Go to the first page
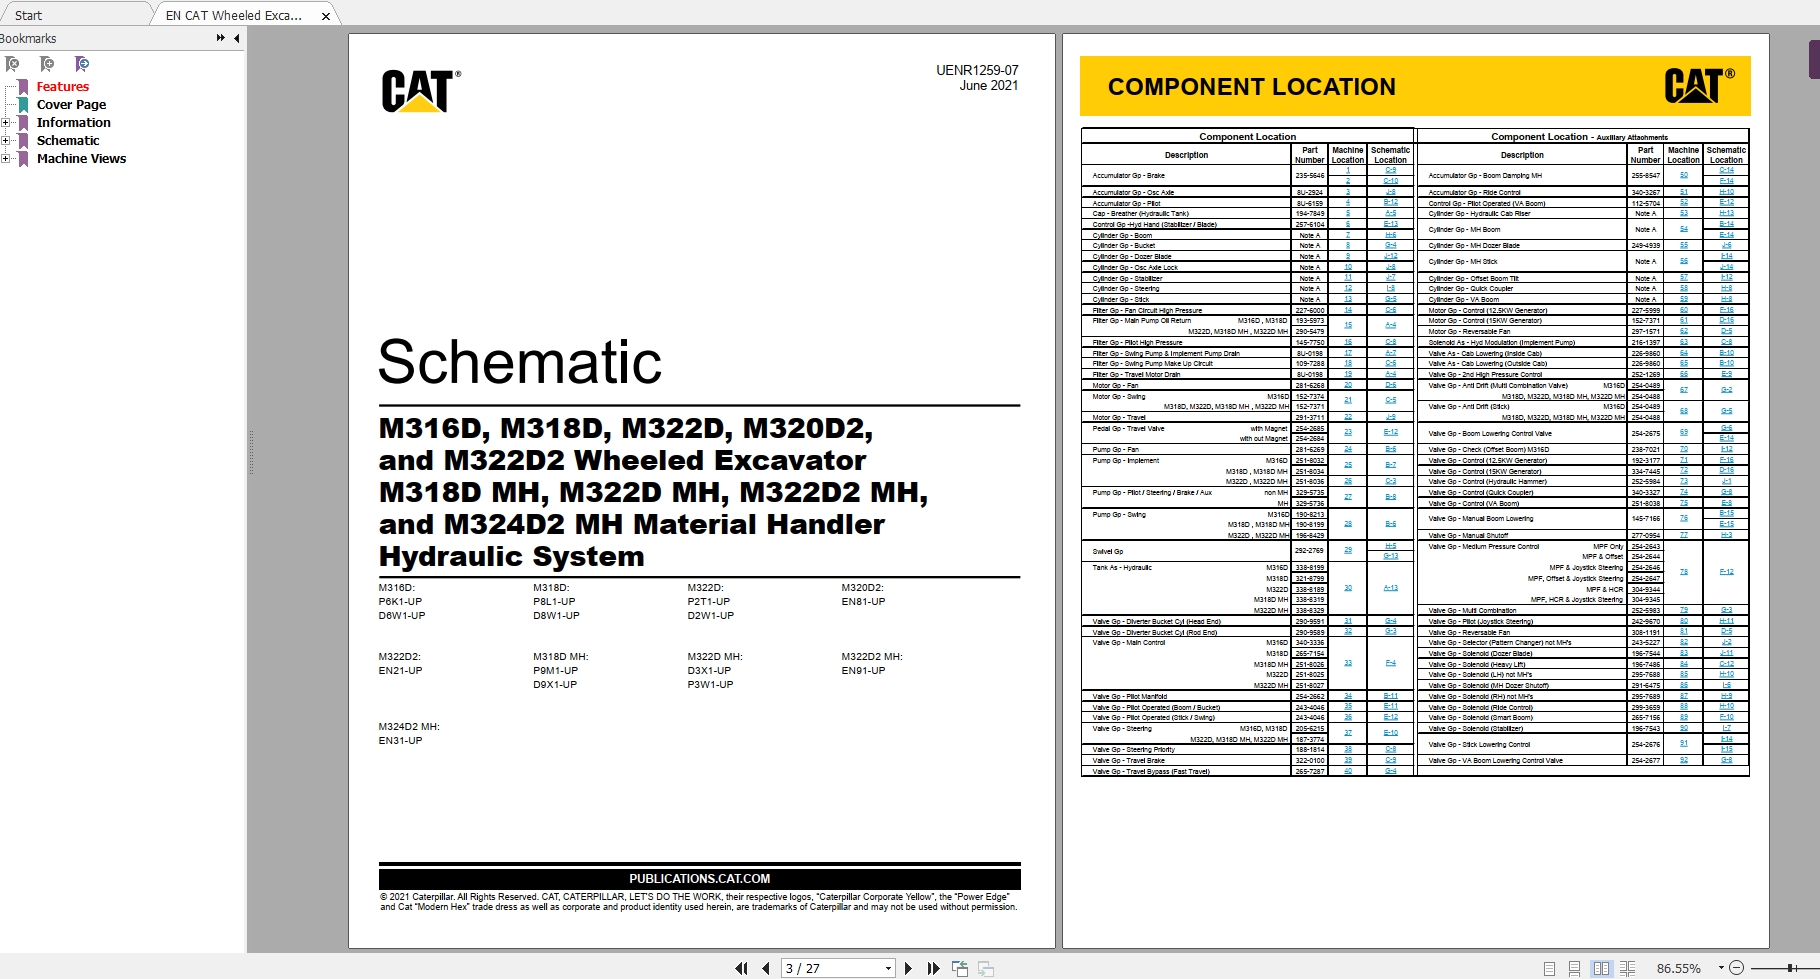This screenshot has height=979, width=1820. click(741, 968)
